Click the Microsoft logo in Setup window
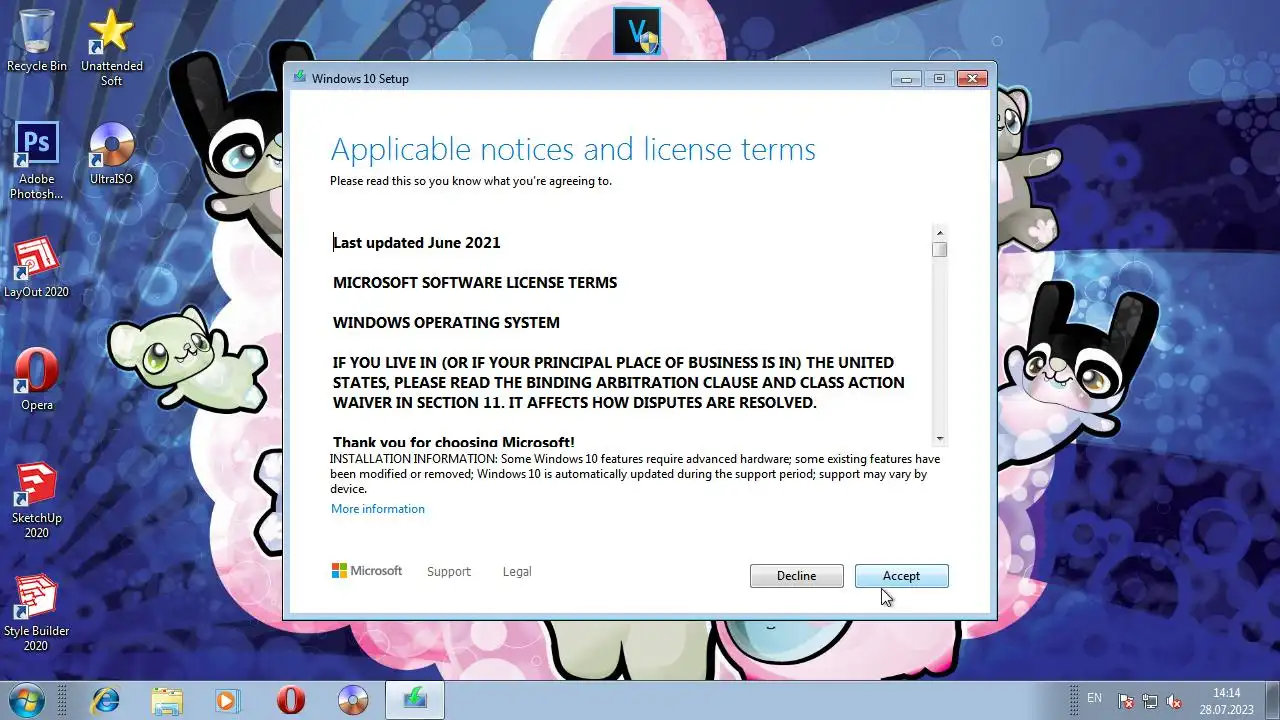The height and width of the screenshot is (720, 1280). click(x=367, y=571)
